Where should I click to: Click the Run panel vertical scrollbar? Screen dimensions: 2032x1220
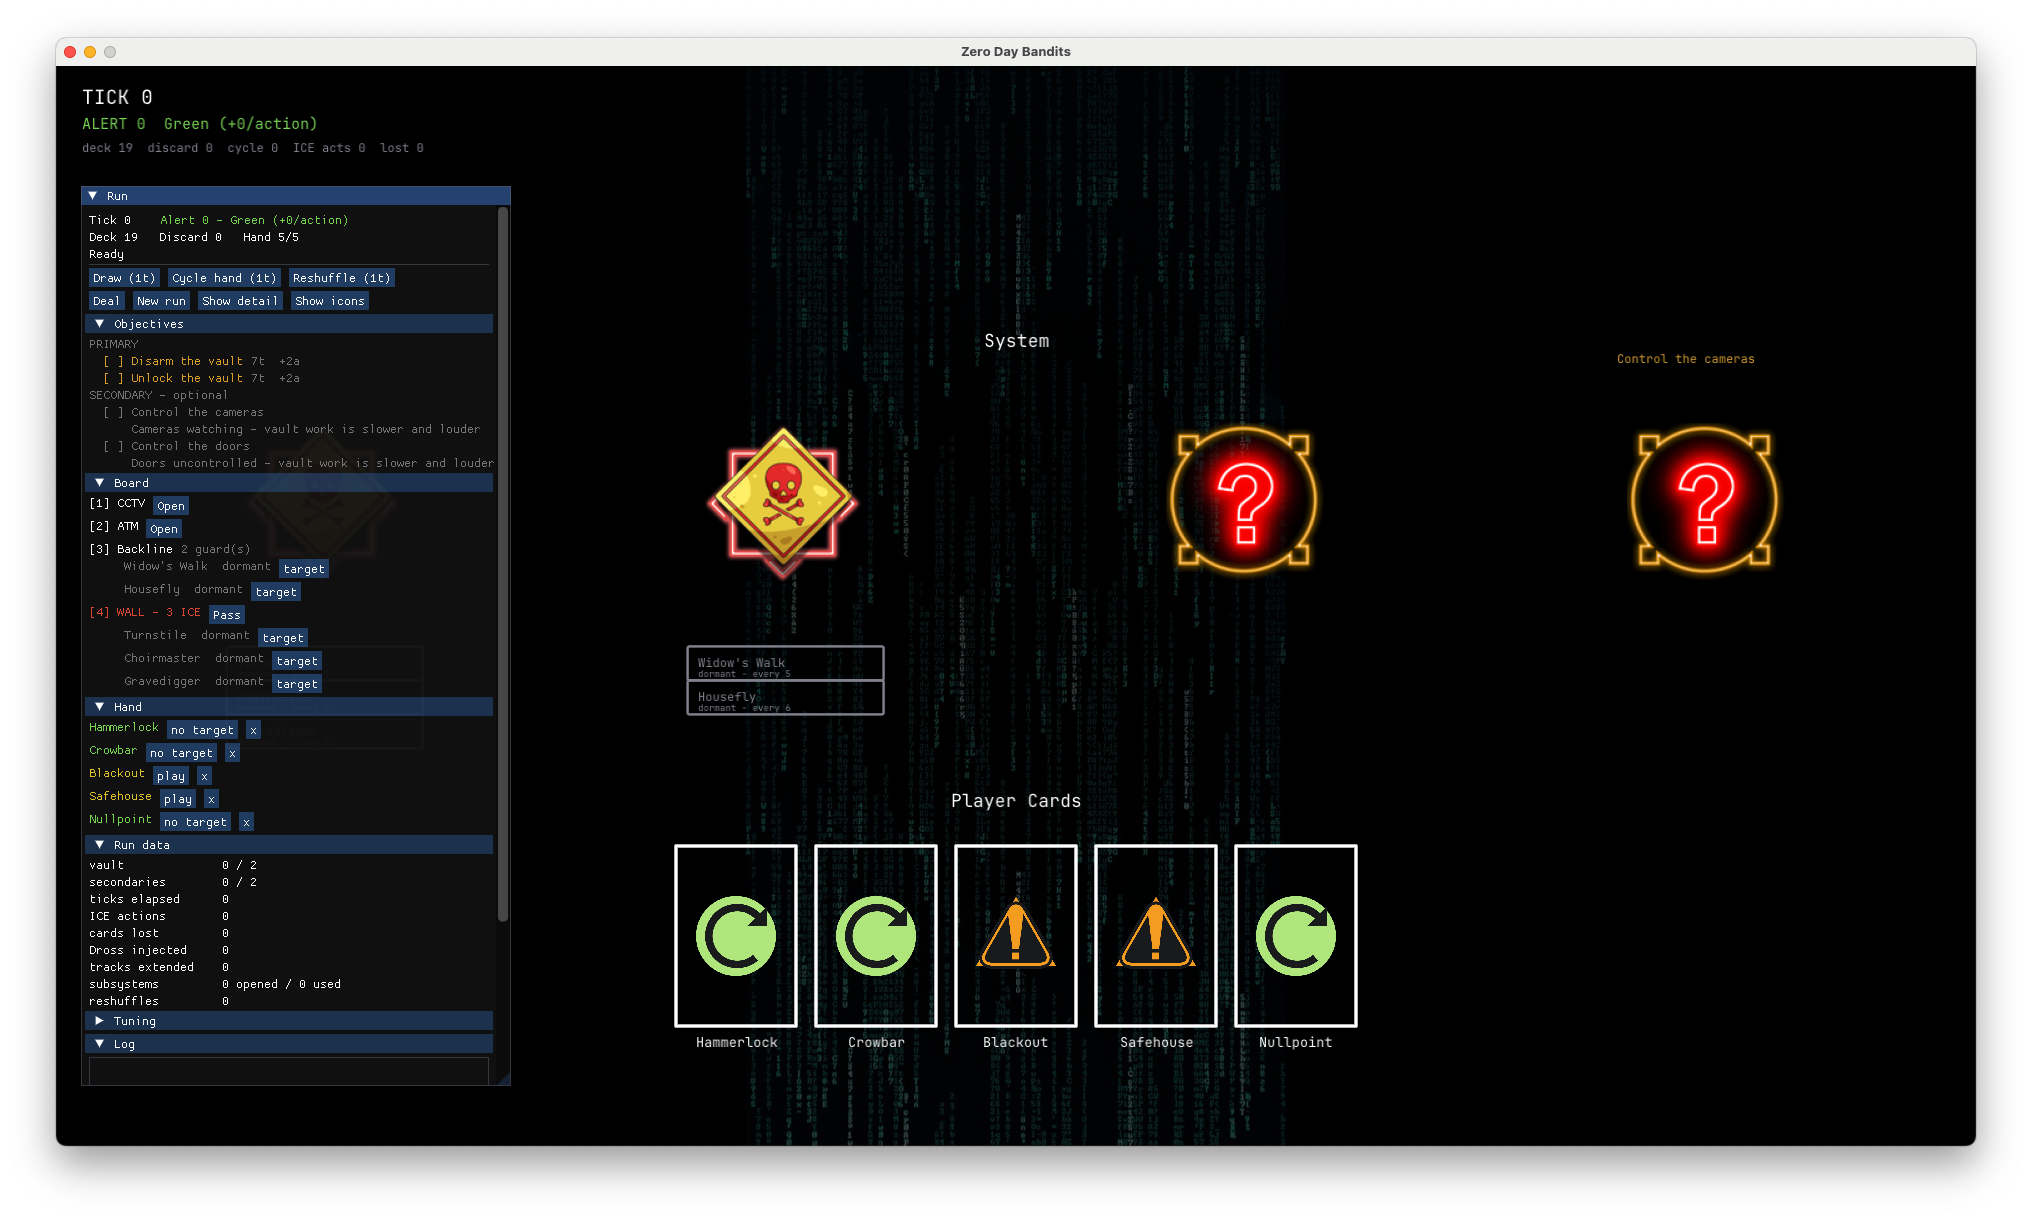503,563
